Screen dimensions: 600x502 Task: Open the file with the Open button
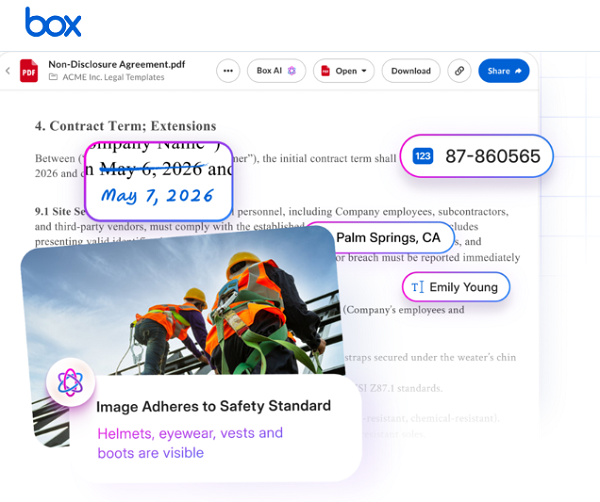pyautogui.click(x=344, y=71)
